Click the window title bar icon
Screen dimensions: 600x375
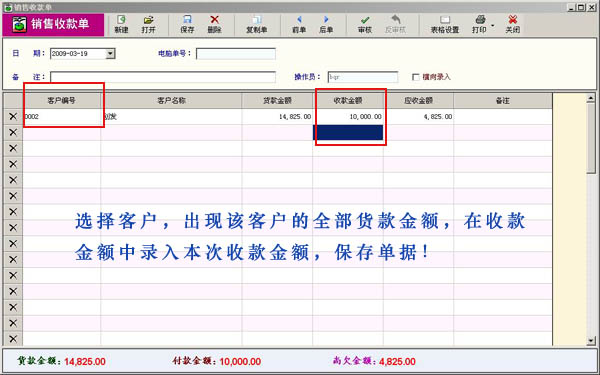[8, 7]
